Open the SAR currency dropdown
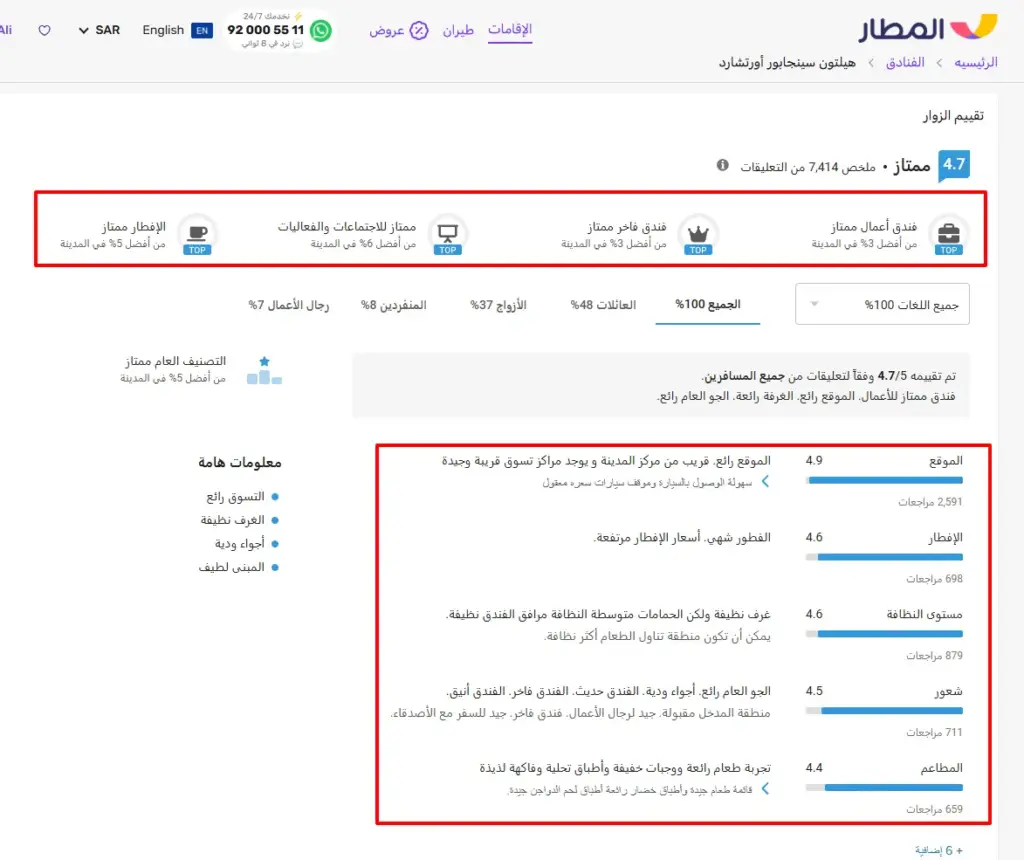Viewport: 1024px width, 860px height. 99,30
